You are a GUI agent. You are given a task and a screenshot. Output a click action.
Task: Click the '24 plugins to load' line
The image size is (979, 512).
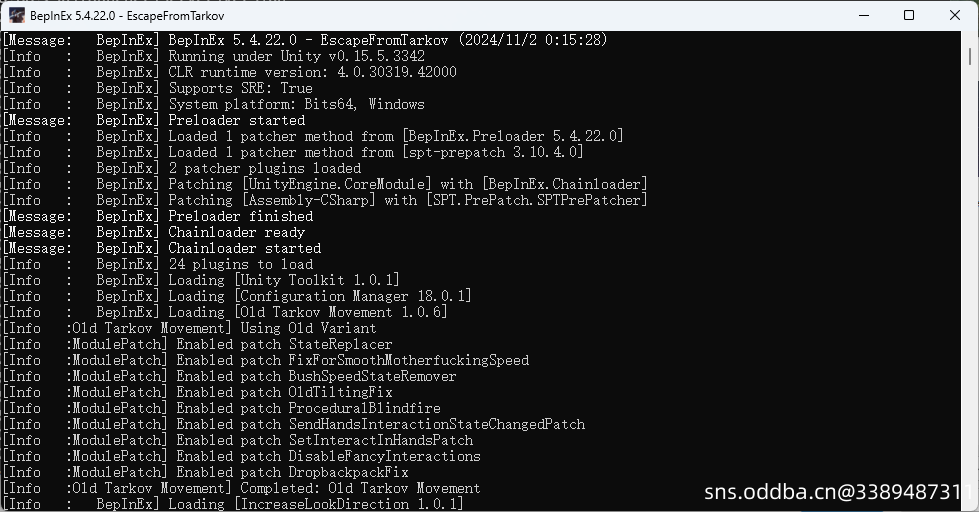click(158, 264)
